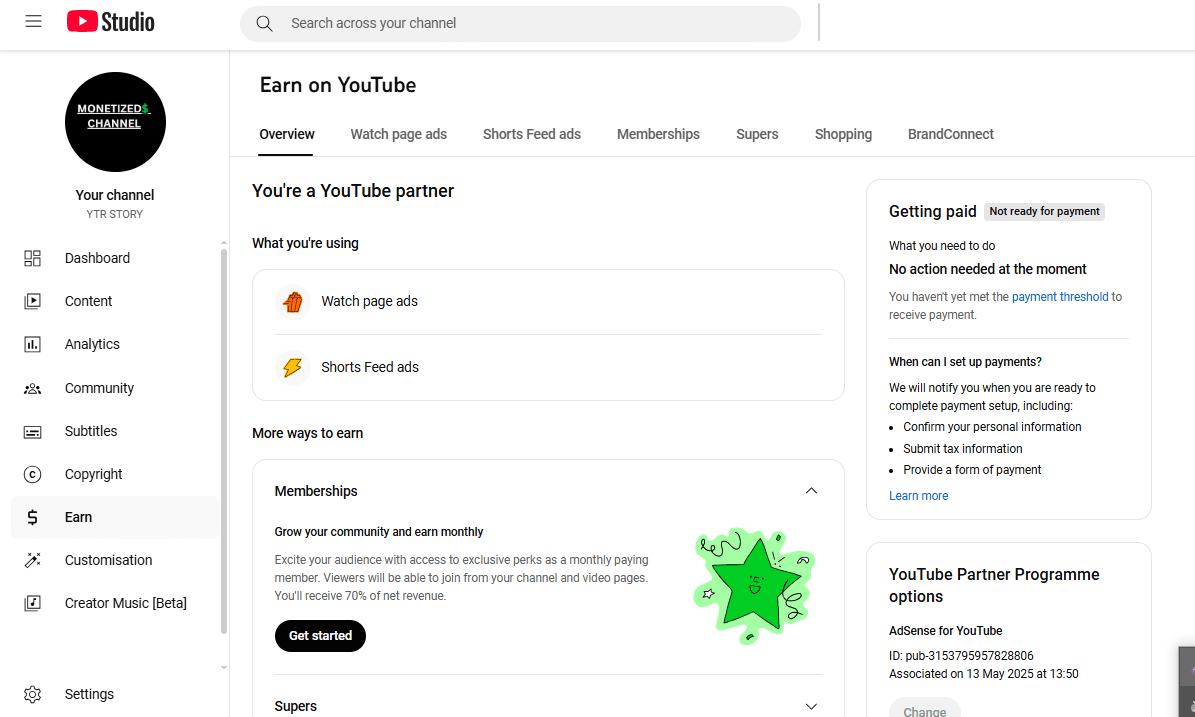Click the Shorts Feed ads lightning icon
1195x717 pixels.
293,367
